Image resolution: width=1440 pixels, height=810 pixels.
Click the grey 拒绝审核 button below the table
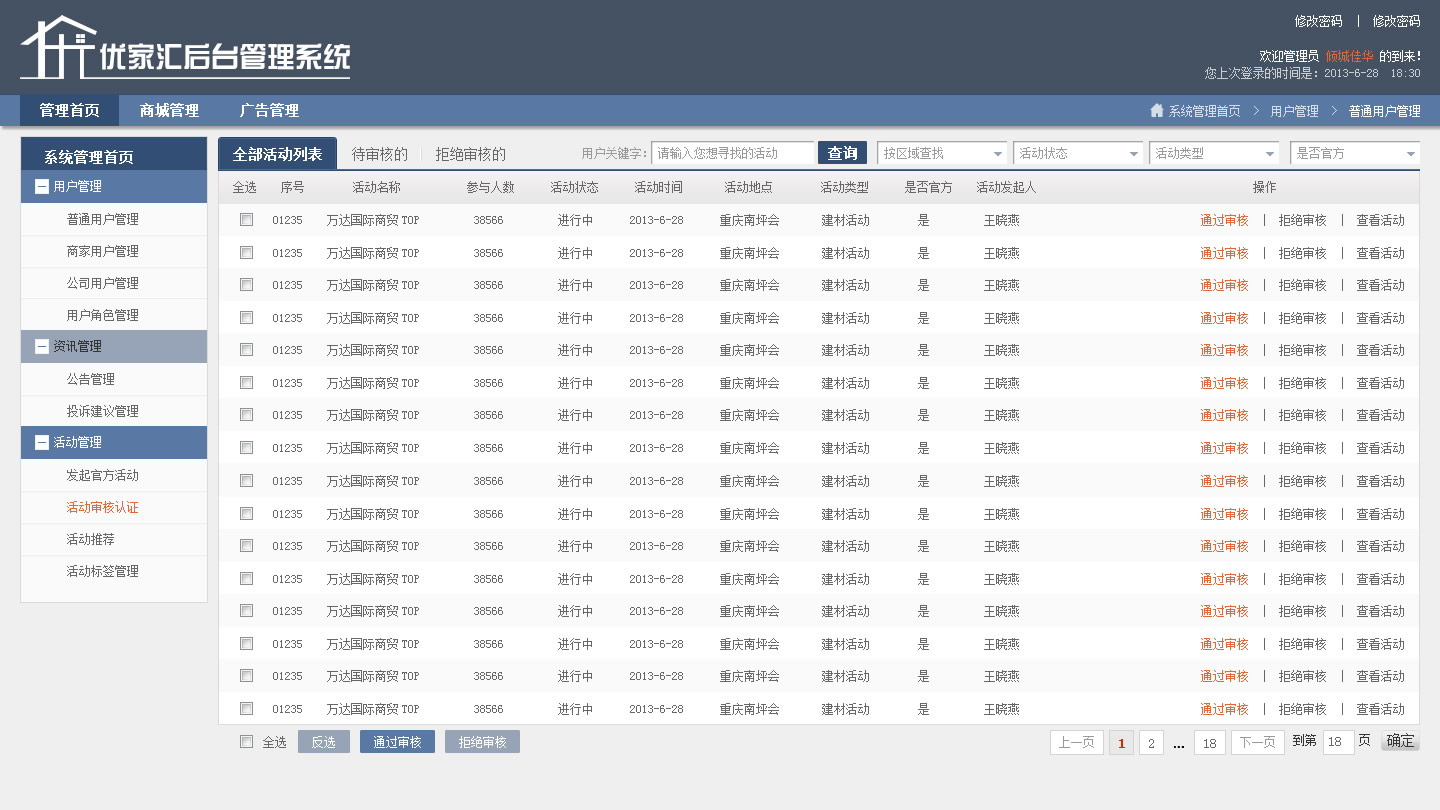[482, 742]
